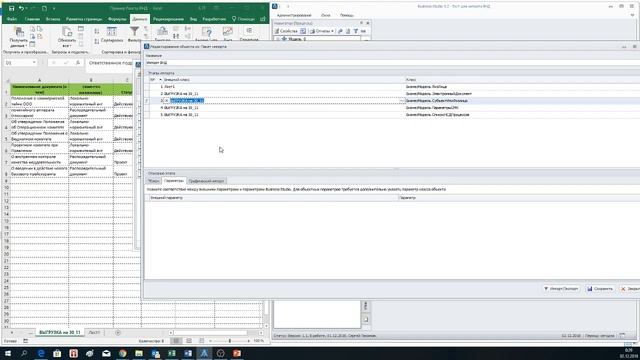This screenshot has width=640, height=360.
Task: Open the Window menu in Business Studio
Action: [325, 16]
